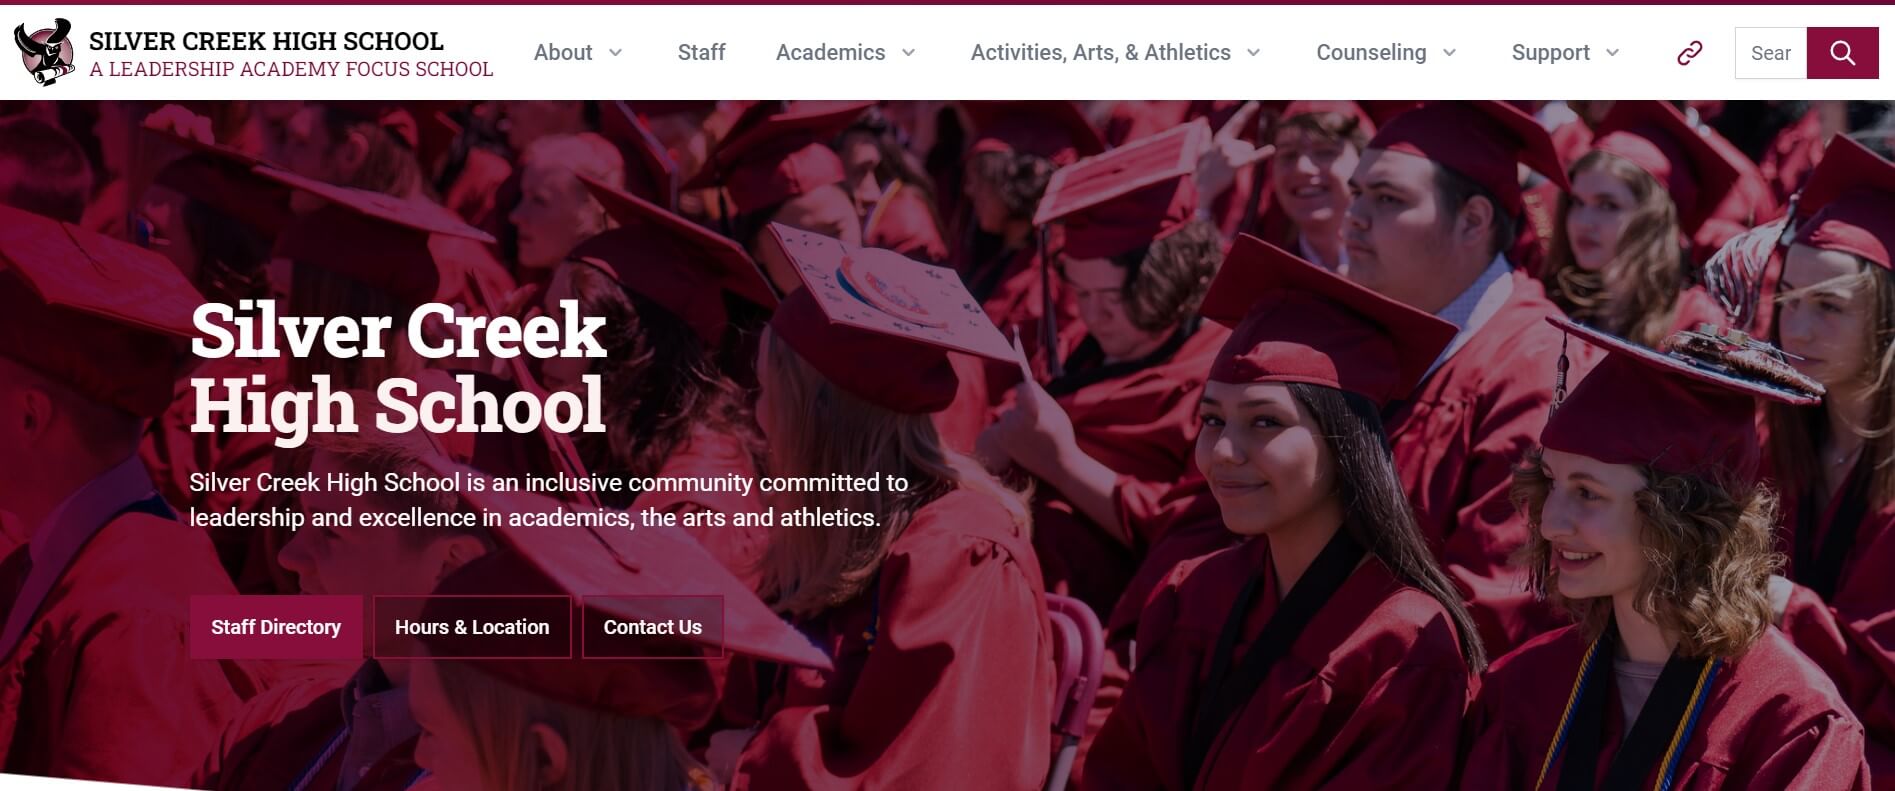The height and width of the screenshot is (791, 1895).
Task: Open the quick links chain icon
Action: pos(1689,53)
